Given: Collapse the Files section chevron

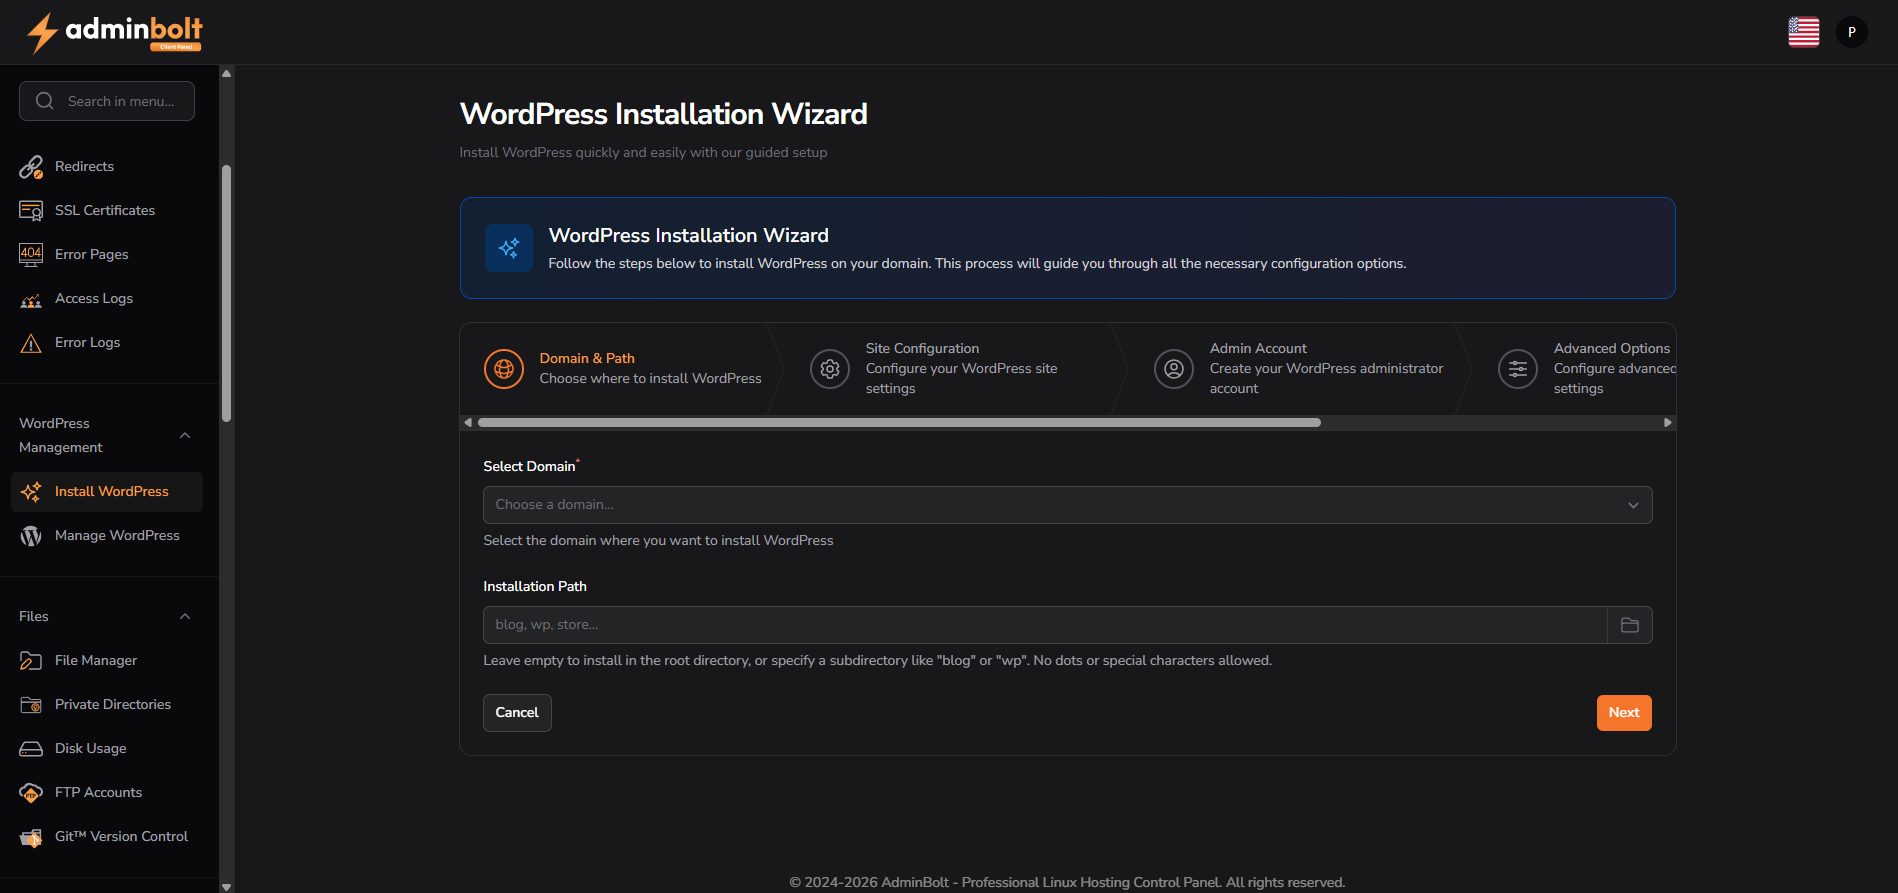Looking at the screenshot, I should tap(185, 617).
